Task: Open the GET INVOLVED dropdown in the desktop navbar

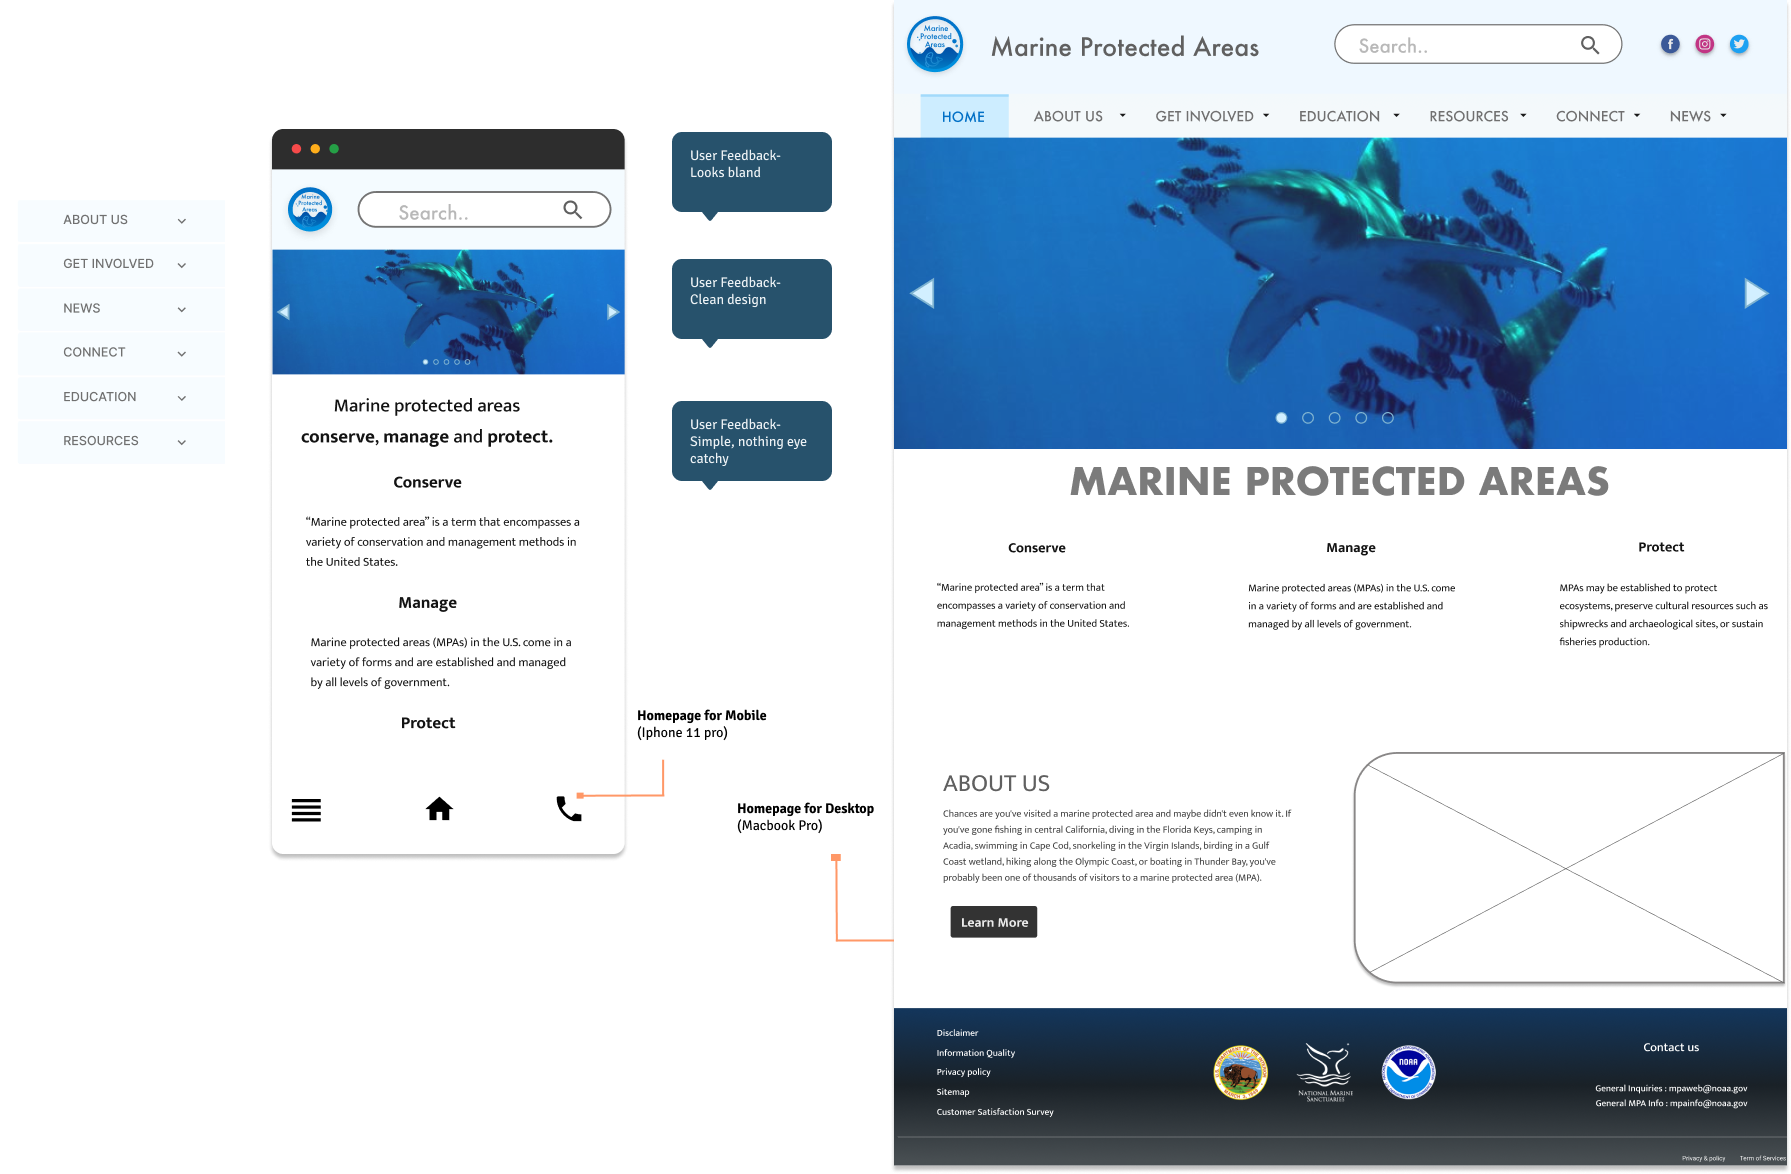Action: 1211,116
